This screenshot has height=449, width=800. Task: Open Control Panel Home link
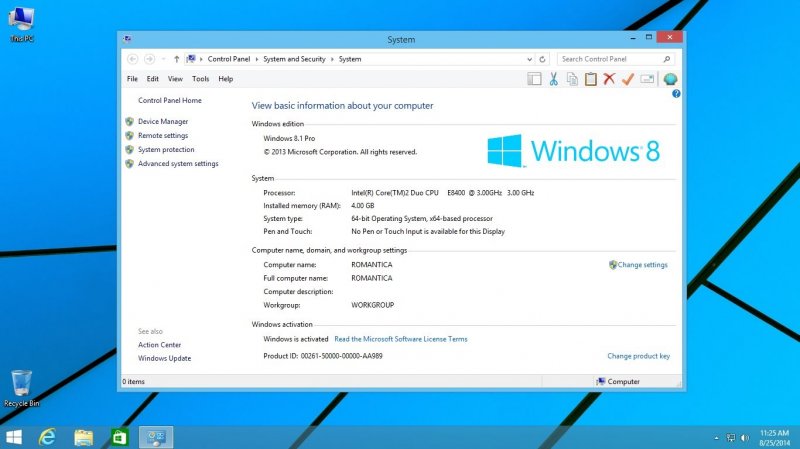[170, 101]
